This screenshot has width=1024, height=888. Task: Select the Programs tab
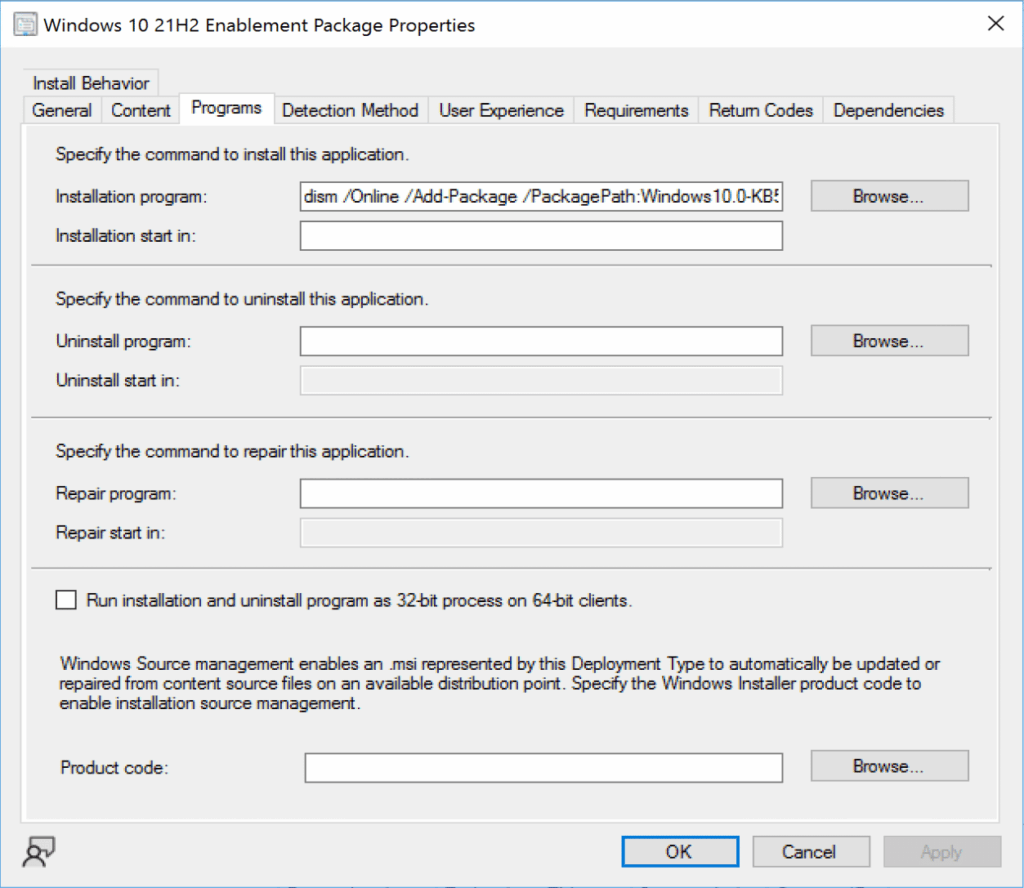226,108
